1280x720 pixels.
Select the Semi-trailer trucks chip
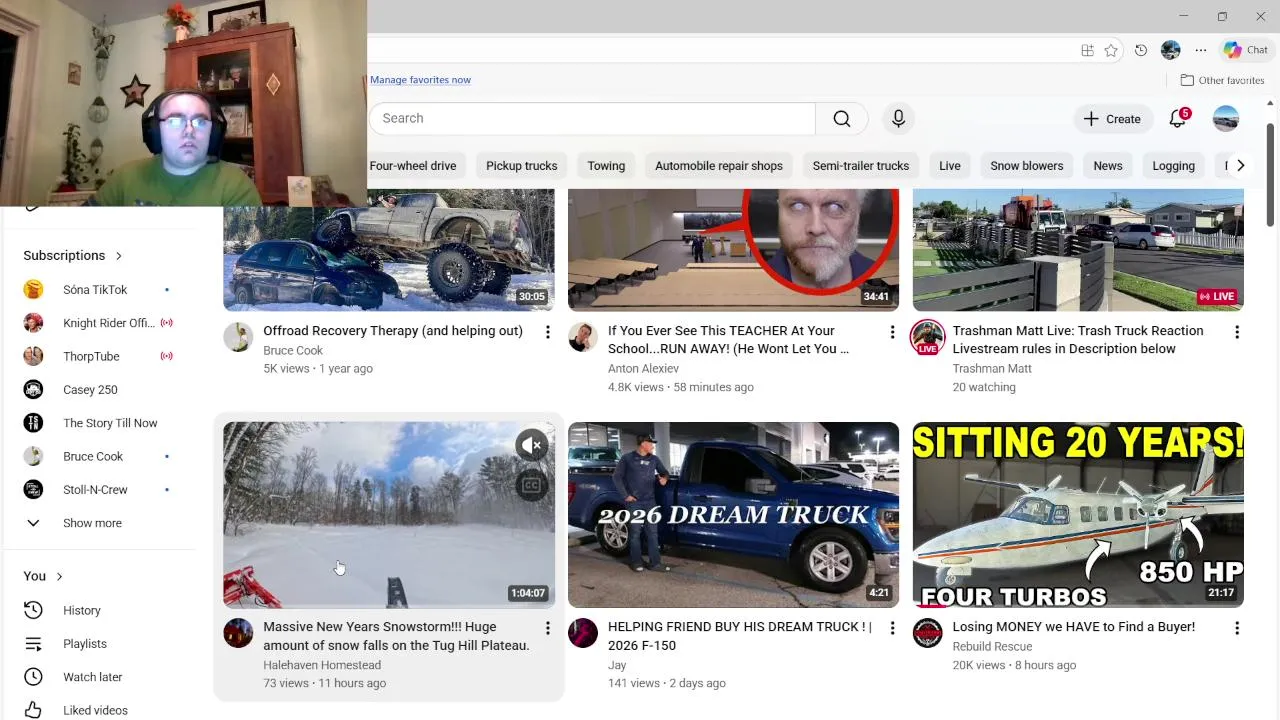pyautogui.click(x=861, y=166)
